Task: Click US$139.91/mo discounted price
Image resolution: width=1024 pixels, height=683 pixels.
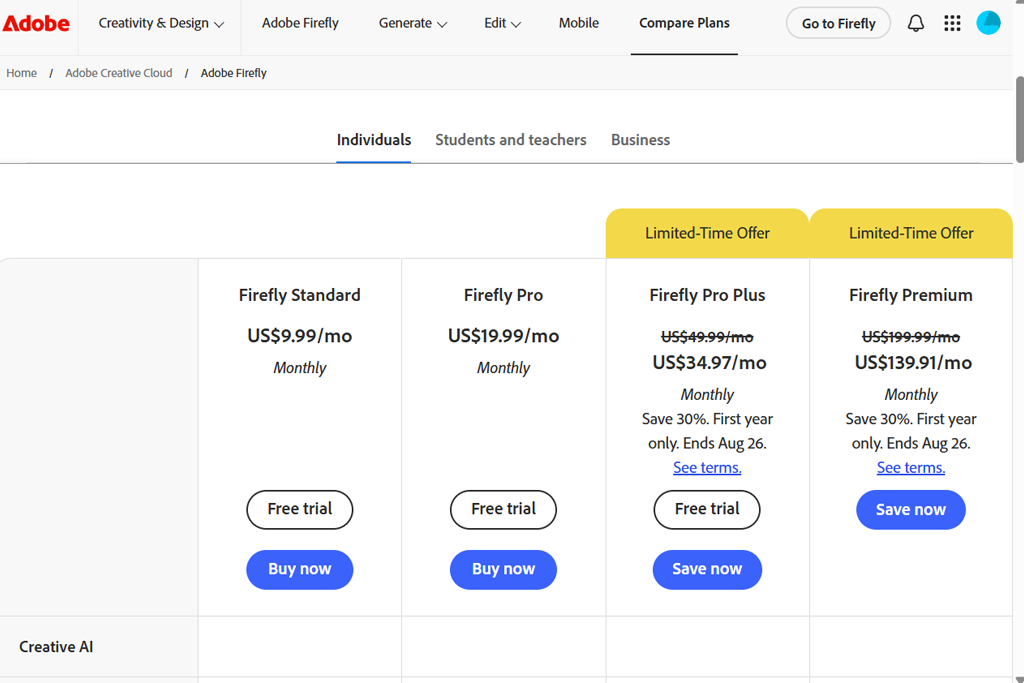Action: click(913, 362)
